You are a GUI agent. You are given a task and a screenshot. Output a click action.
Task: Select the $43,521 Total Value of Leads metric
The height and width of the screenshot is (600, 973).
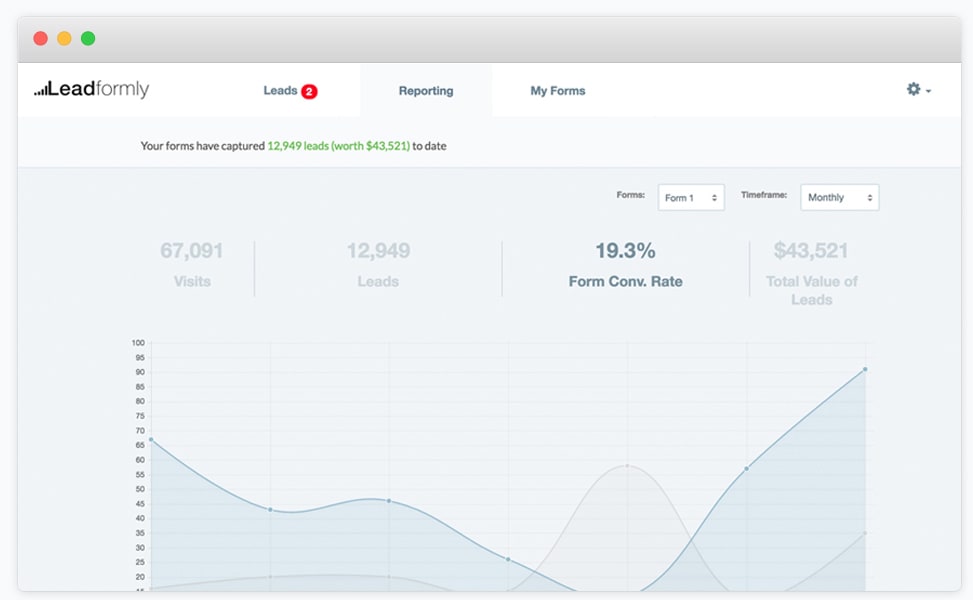tap(811, 273)
